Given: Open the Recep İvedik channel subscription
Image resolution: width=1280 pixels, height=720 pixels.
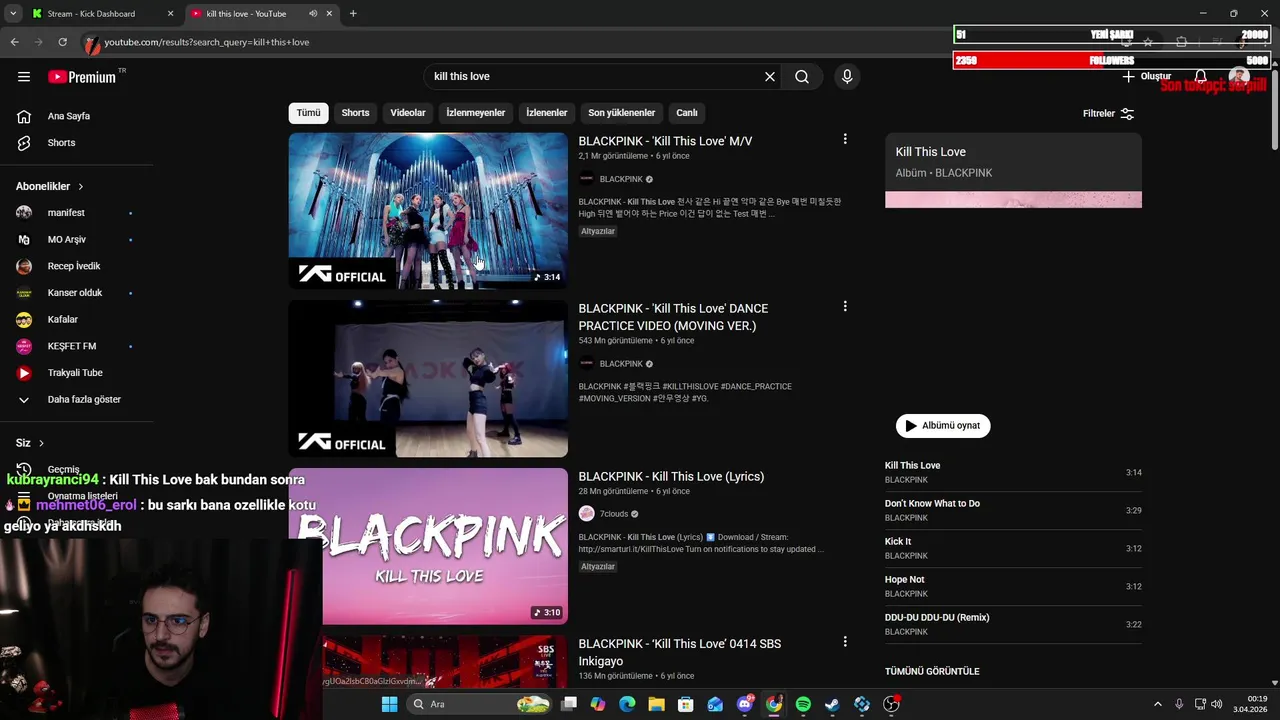Looking at the screenshot, I should 75,266.
